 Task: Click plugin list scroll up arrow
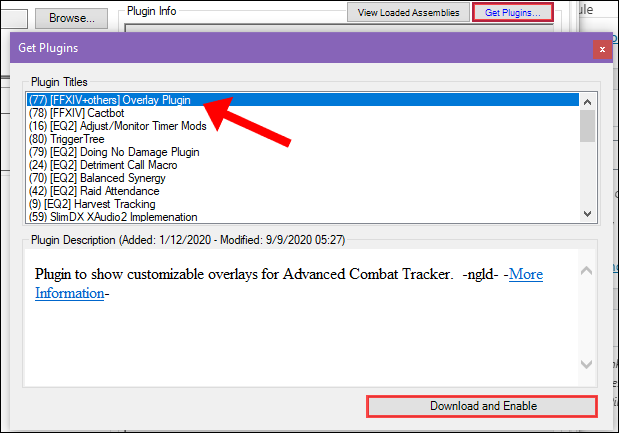(587, 102)
